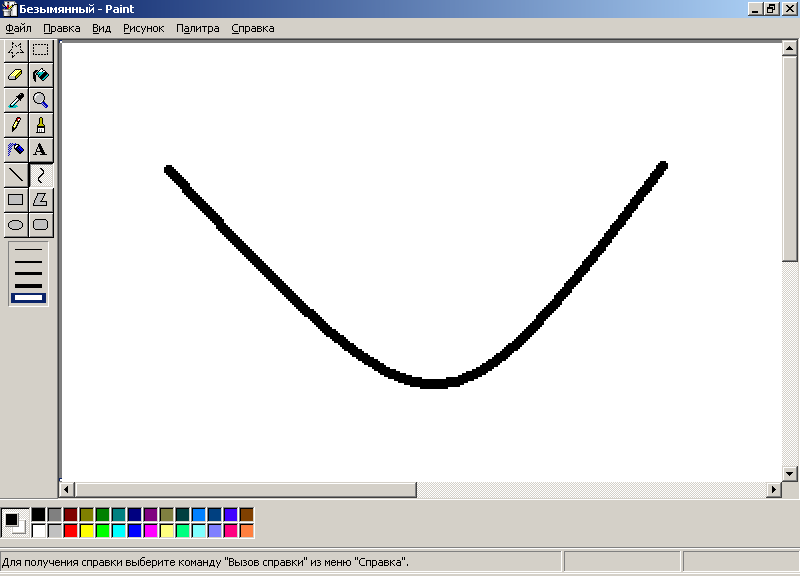Select the Curve tool
The width and height of the screenshot is (800, 576).
coord(41,175)
